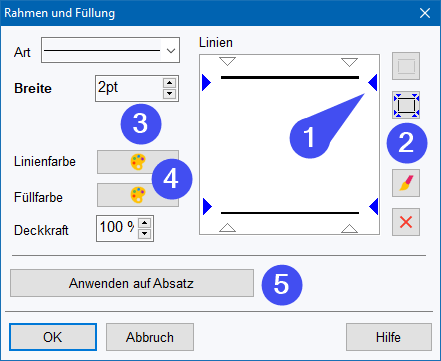Increase Deckkraft with the up arrow
The width and height of the screenshot is (441, 361).
click(x=144, y=223)
